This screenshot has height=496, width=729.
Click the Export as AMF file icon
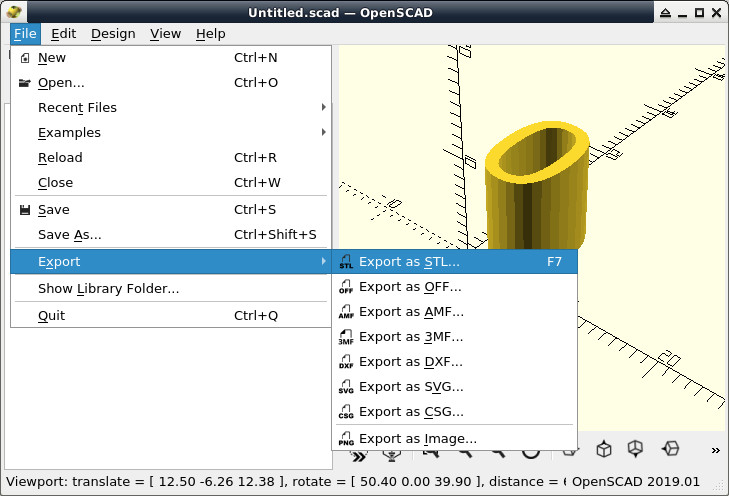pos(346,312)
